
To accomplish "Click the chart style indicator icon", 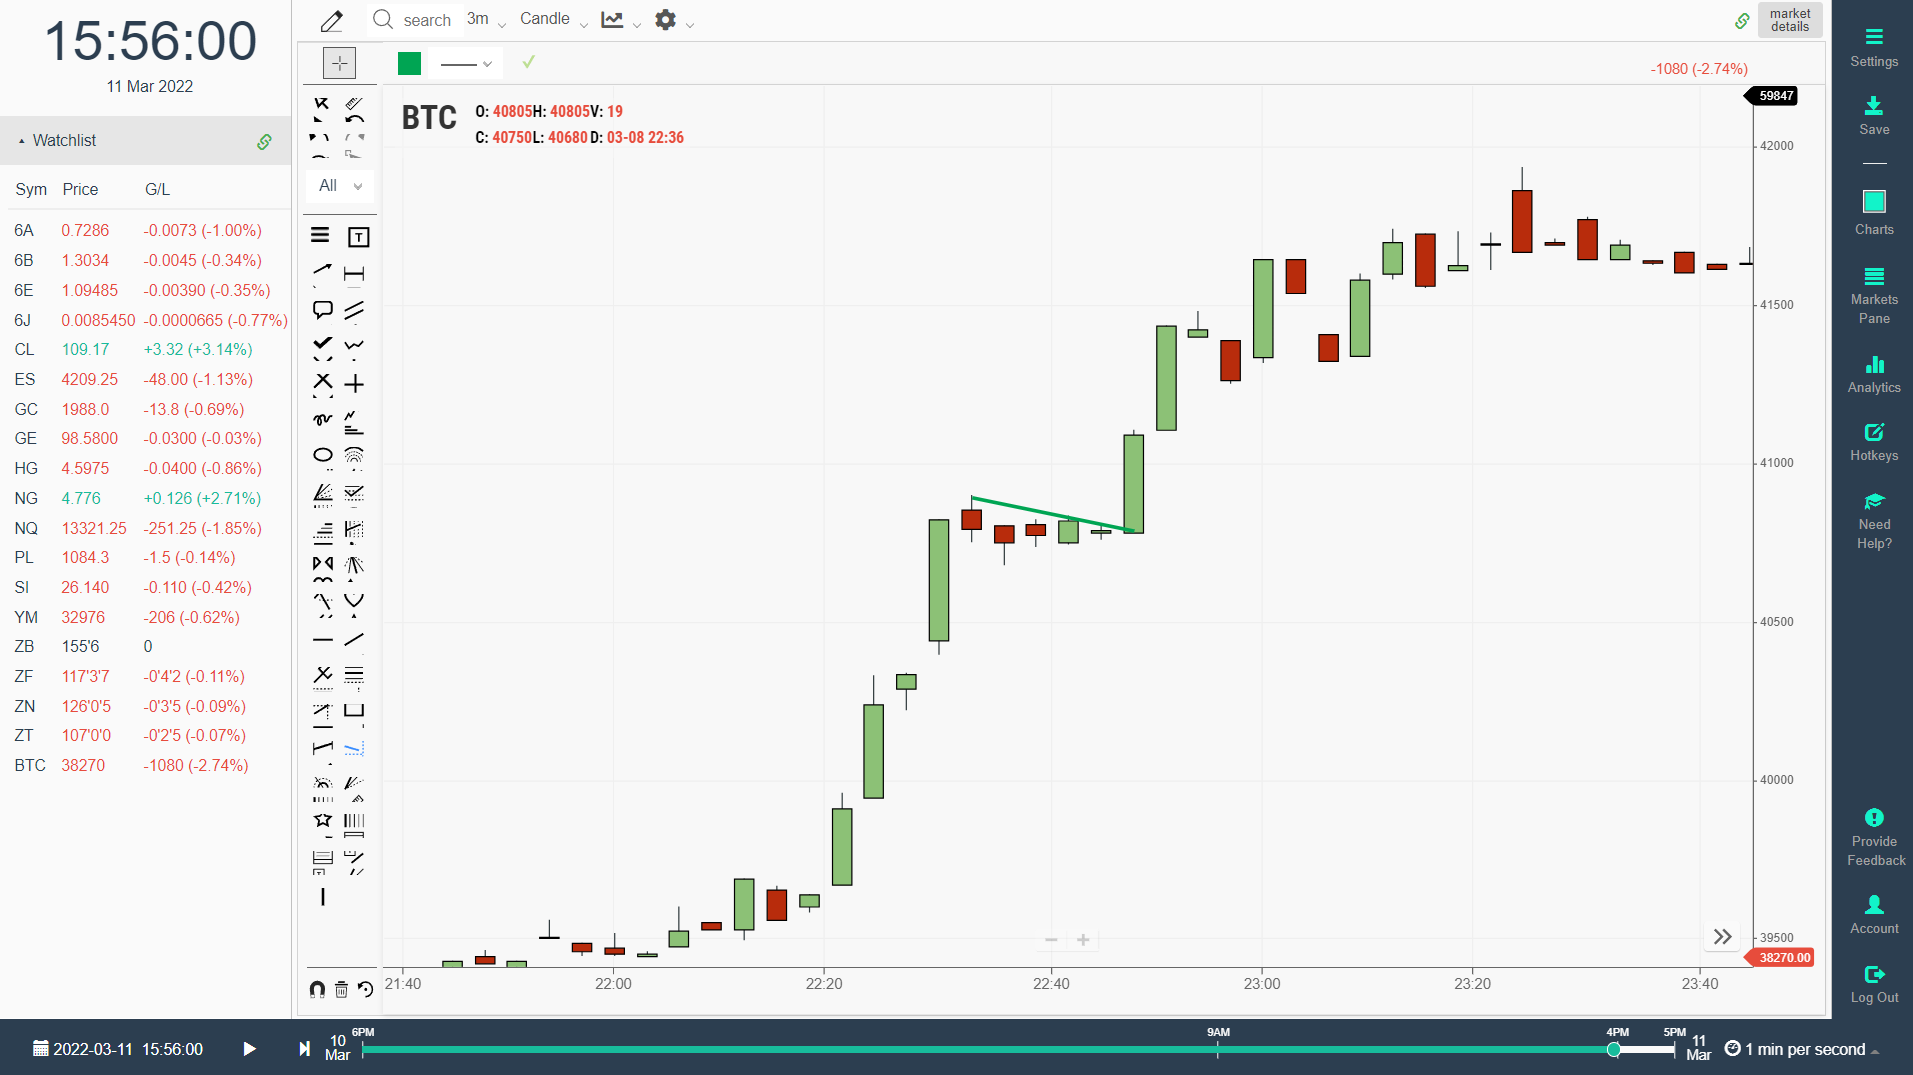I will pos(612,19).
